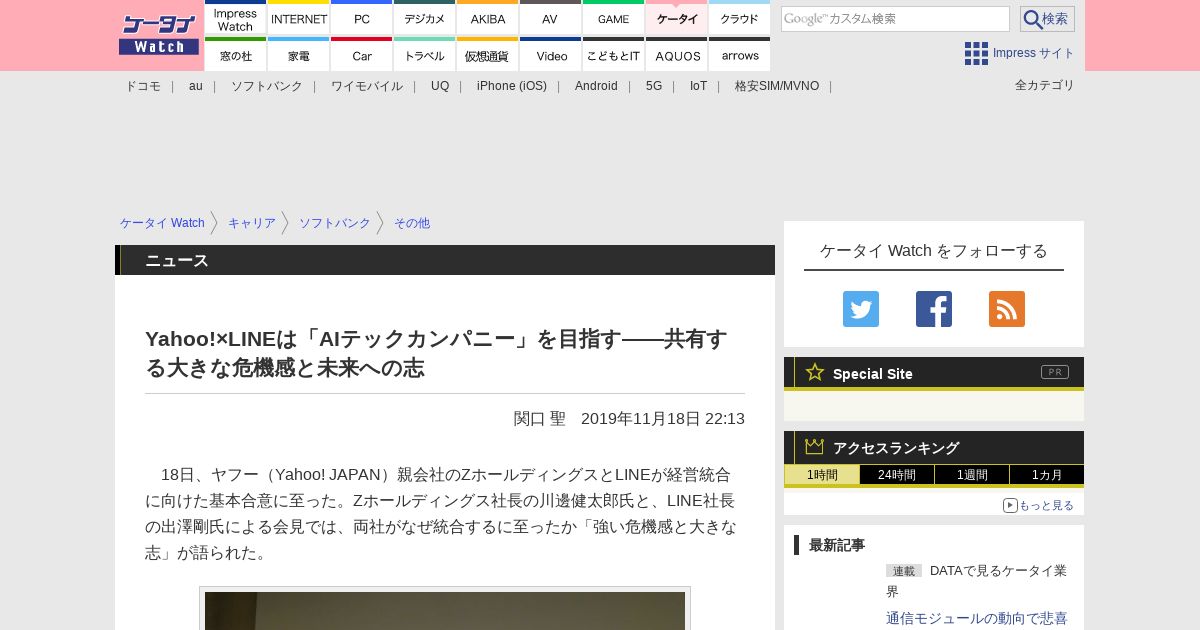The width and height of the screenshot is (1200, 630).
Task: Select the 1カ月 ranking tab
Action: coord(1047,475)
